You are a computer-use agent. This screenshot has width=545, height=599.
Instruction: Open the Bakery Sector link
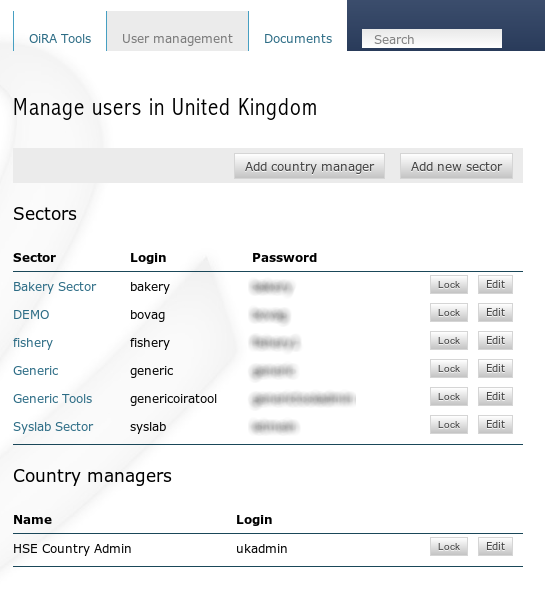[55, 287]
